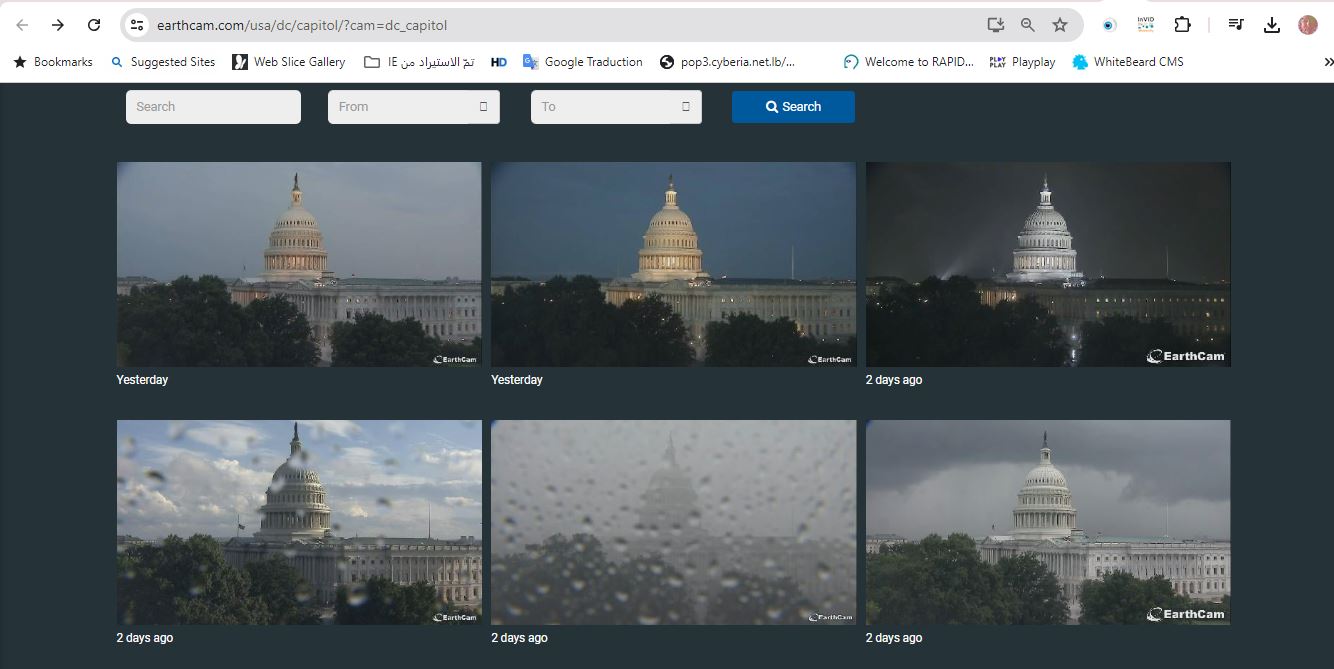Expand the hidden bookmarks overflow chevron
Image resolution: width=1334 pixels, height=669 pixels.
click(x=1326, y=62)
